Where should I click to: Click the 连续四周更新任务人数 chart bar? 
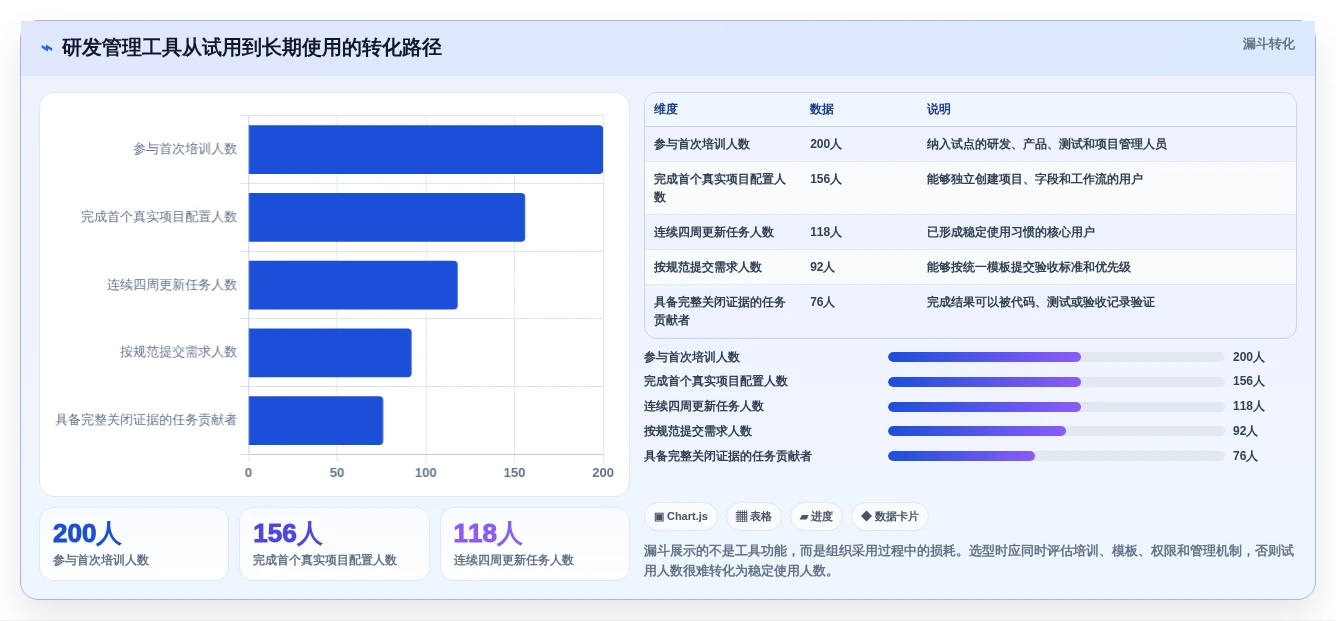click(353, 285)
